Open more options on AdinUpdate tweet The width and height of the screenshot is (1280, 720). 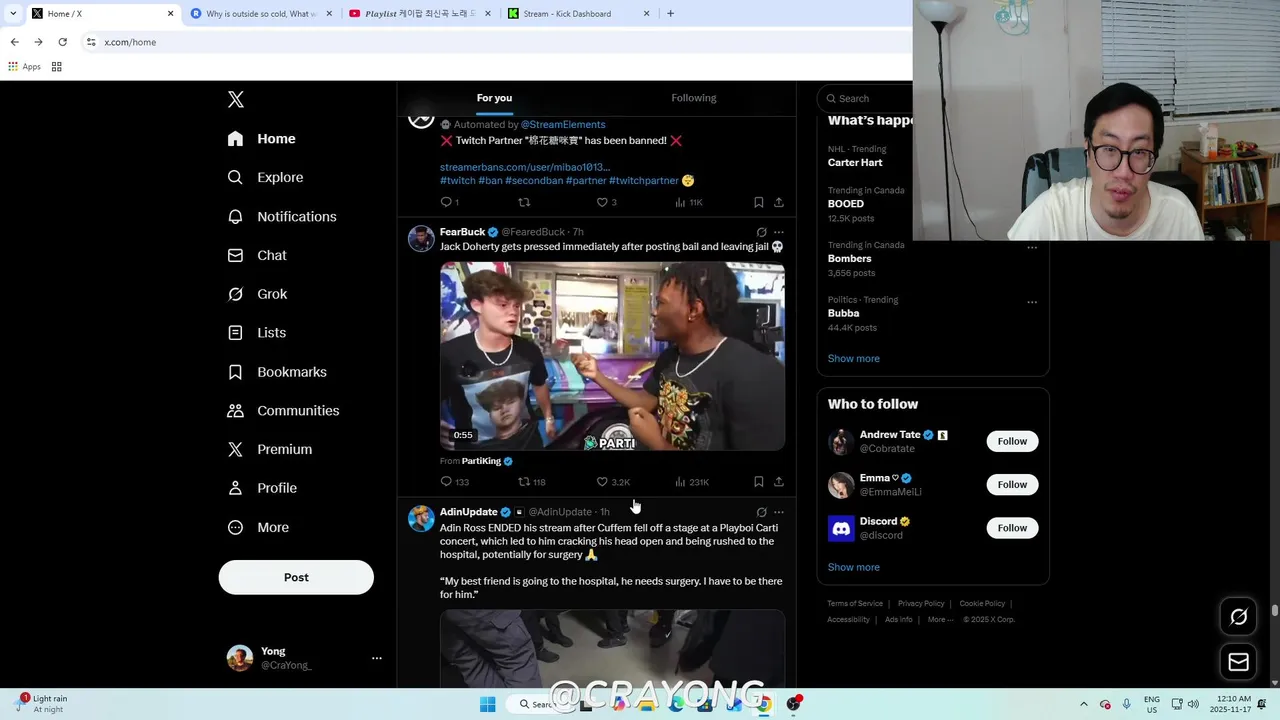coord(779,512)
